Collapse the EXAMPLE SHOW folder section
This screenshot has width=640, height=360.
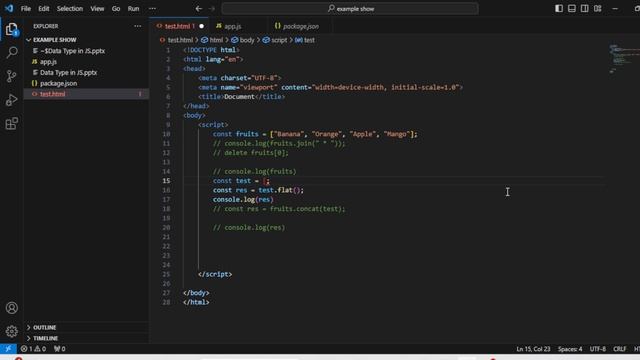click(54, 40)
